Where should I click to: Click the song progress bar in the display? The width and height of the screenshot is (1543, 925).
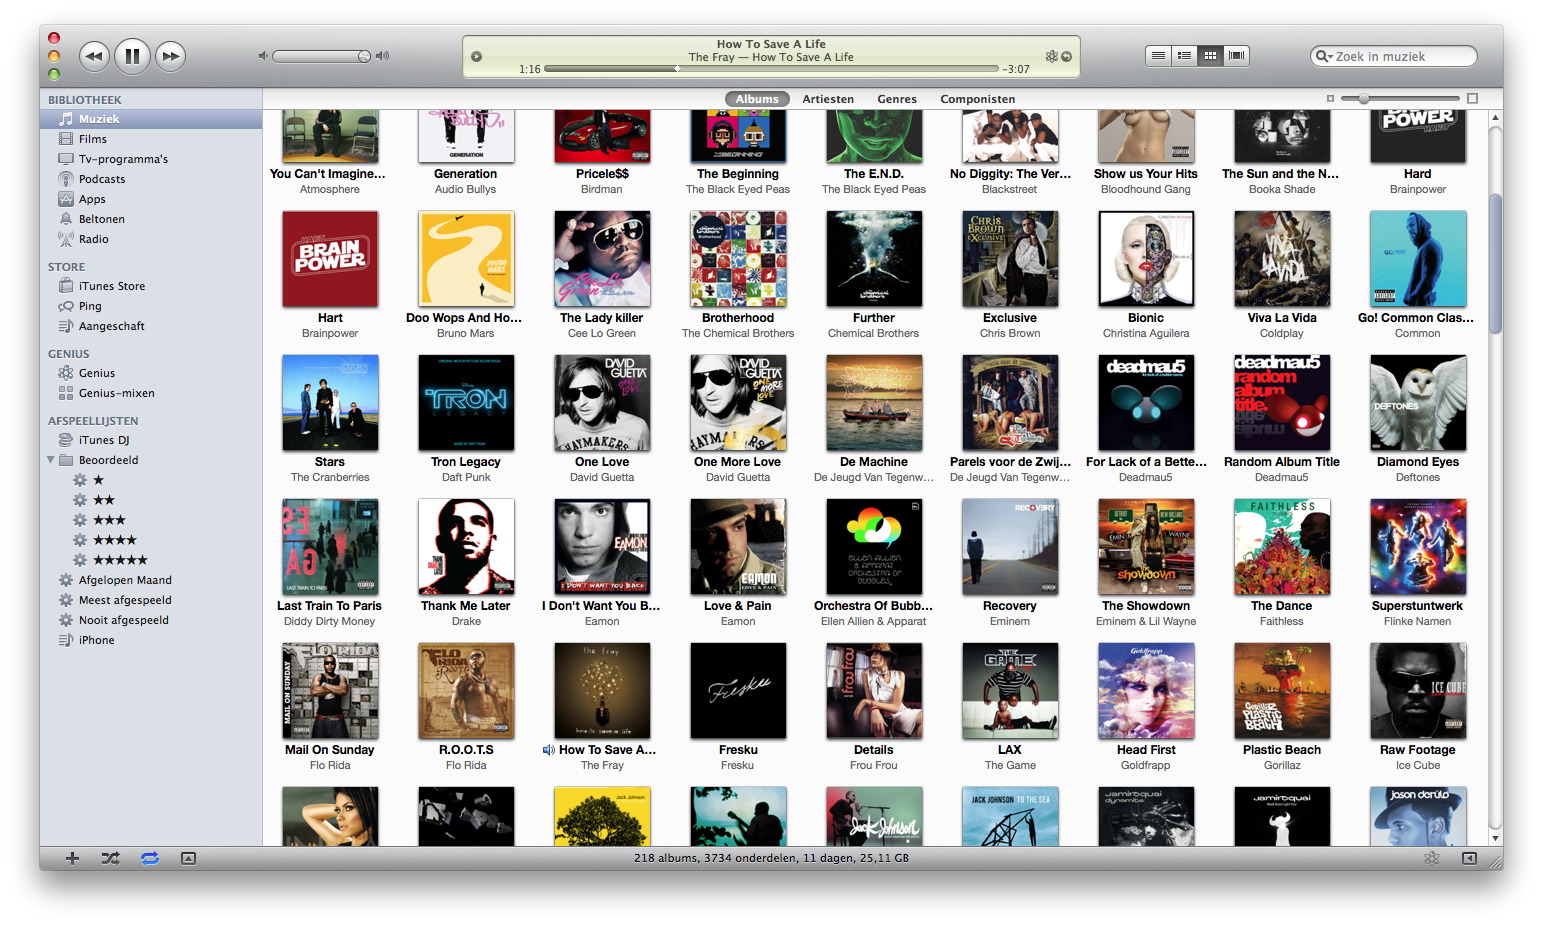click(771, 69)
